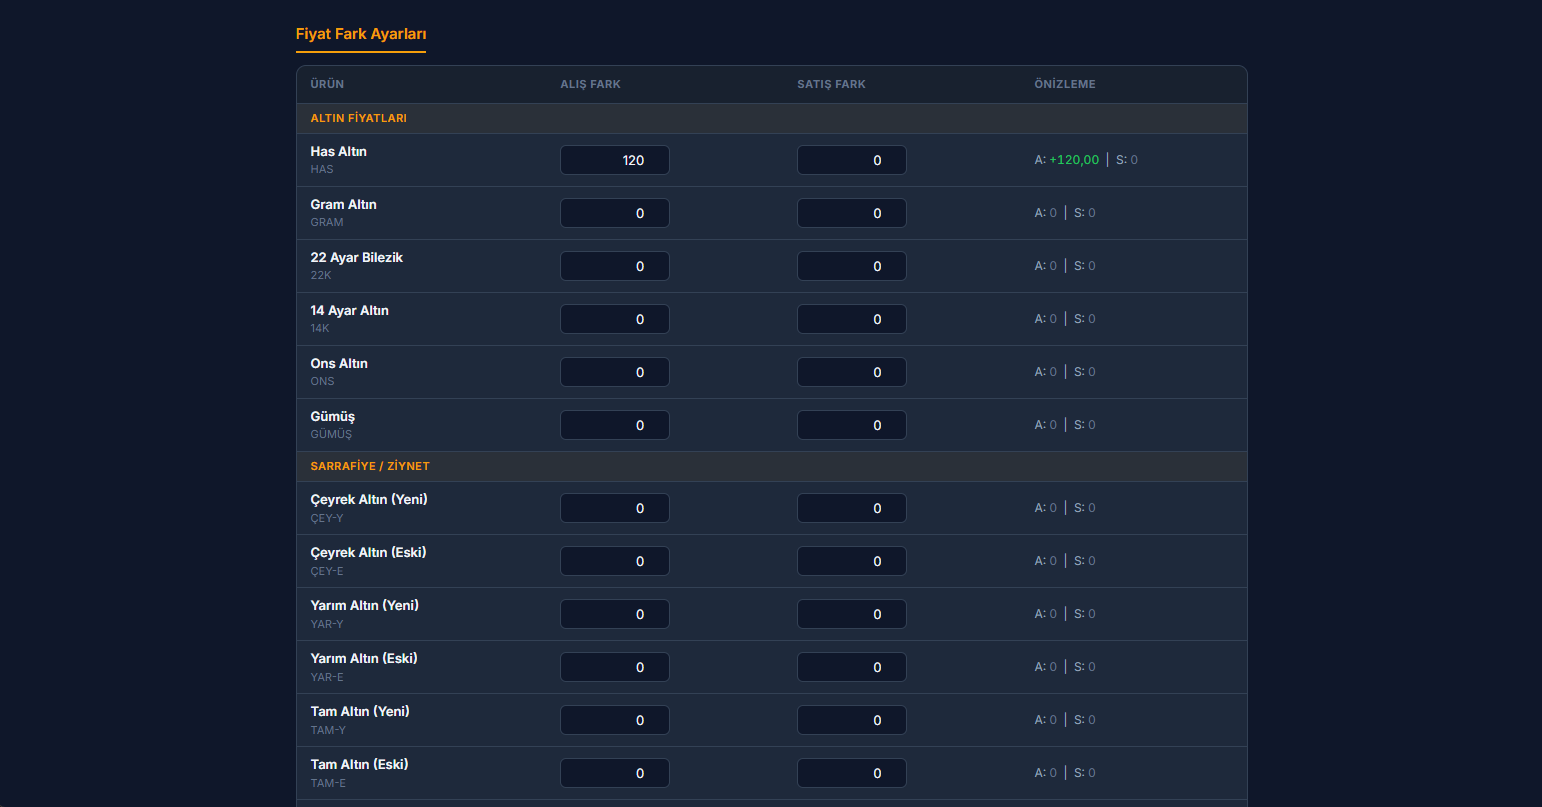Click Has Altın satış fark input
This screenshot has width=1542, height=807.
point(851,160)
